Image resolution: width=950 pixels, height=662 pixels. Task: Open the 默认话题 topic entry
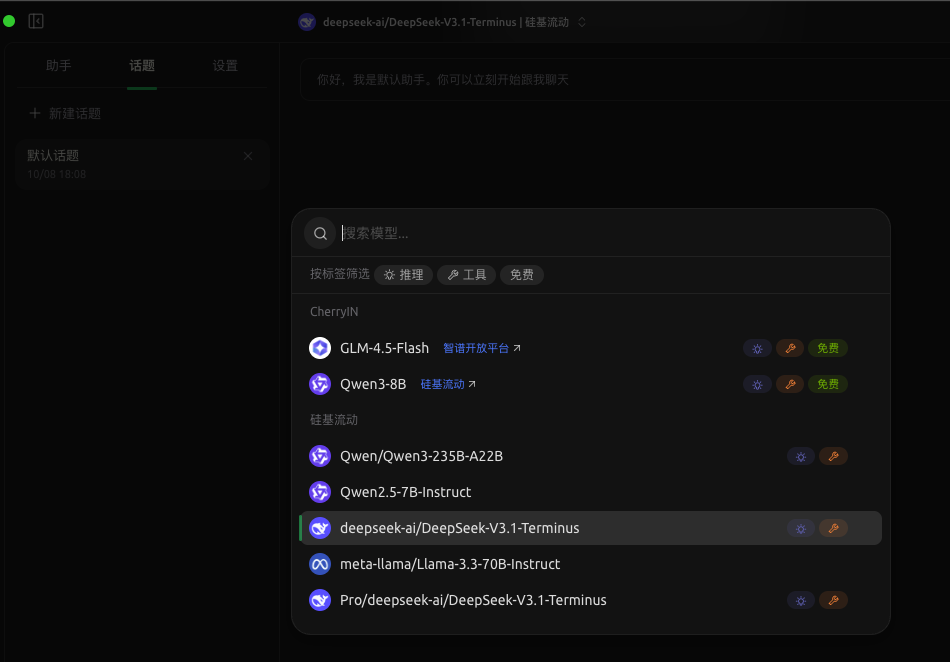[x=142, y=164]
